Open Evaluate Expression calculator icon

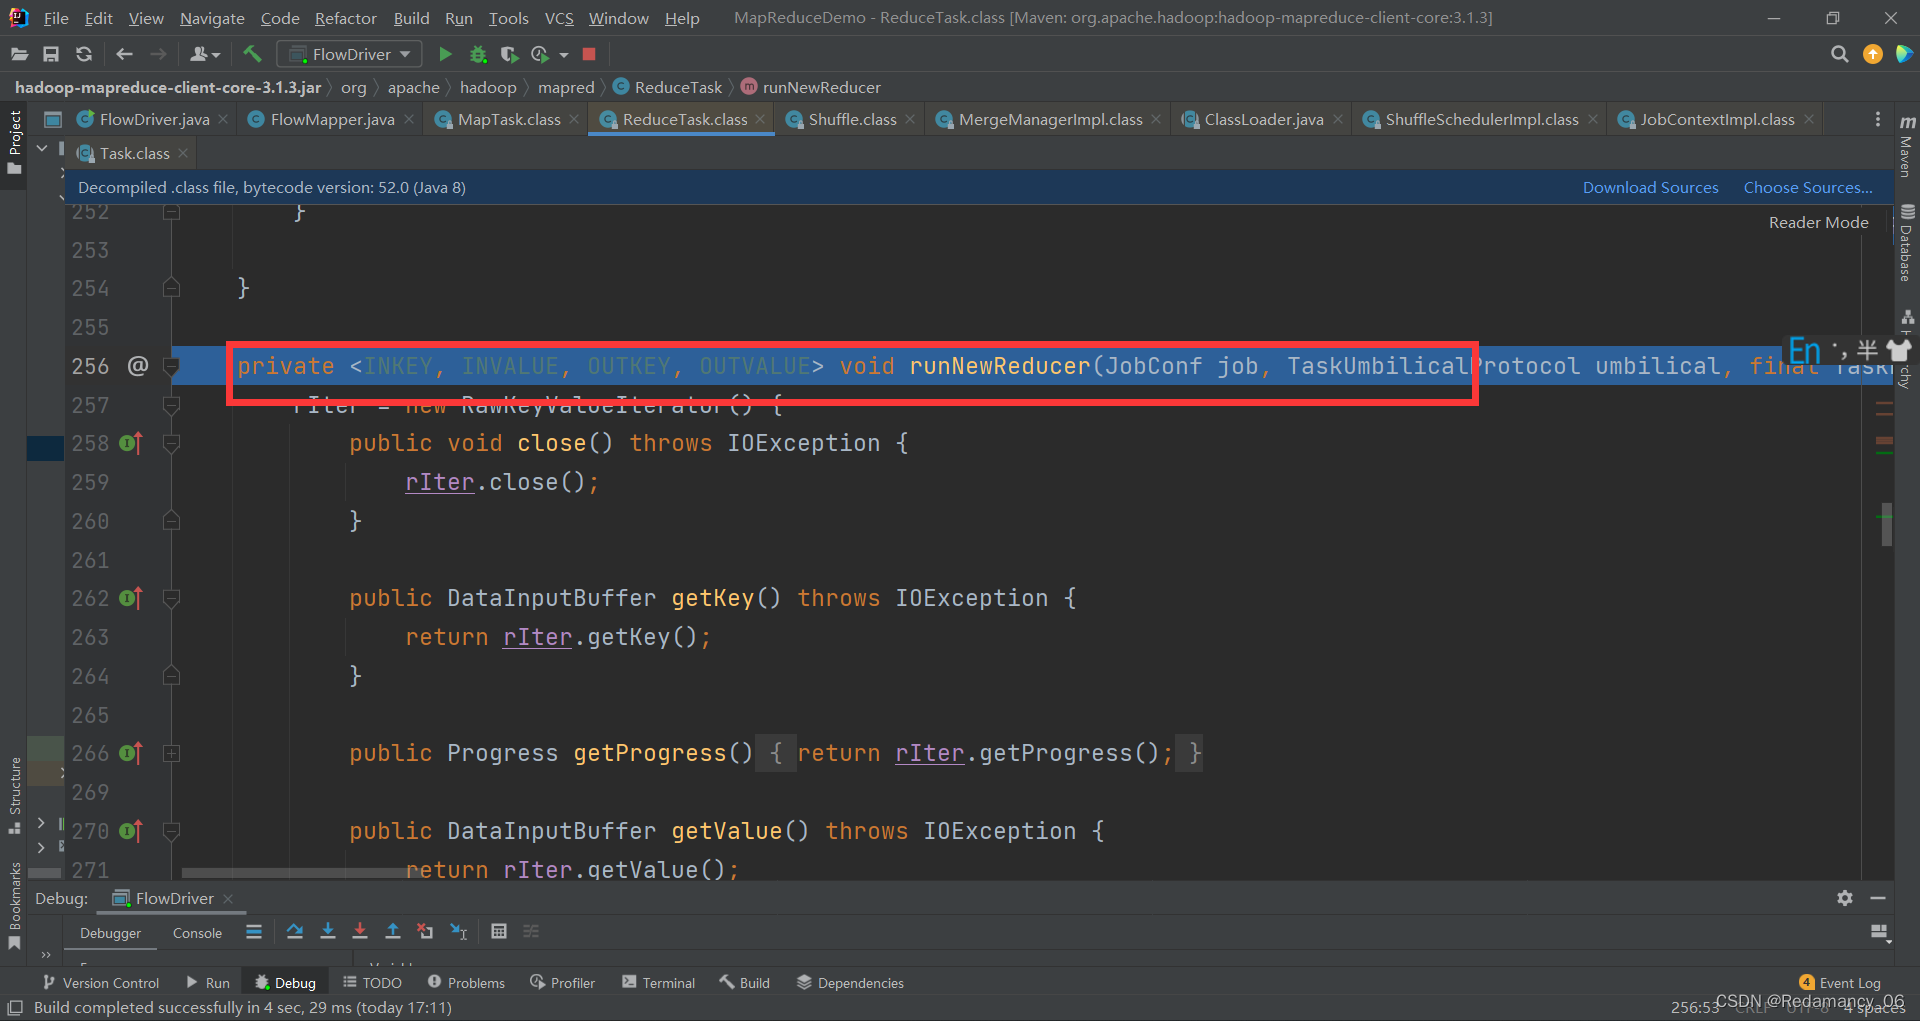(x=499, y=931)
